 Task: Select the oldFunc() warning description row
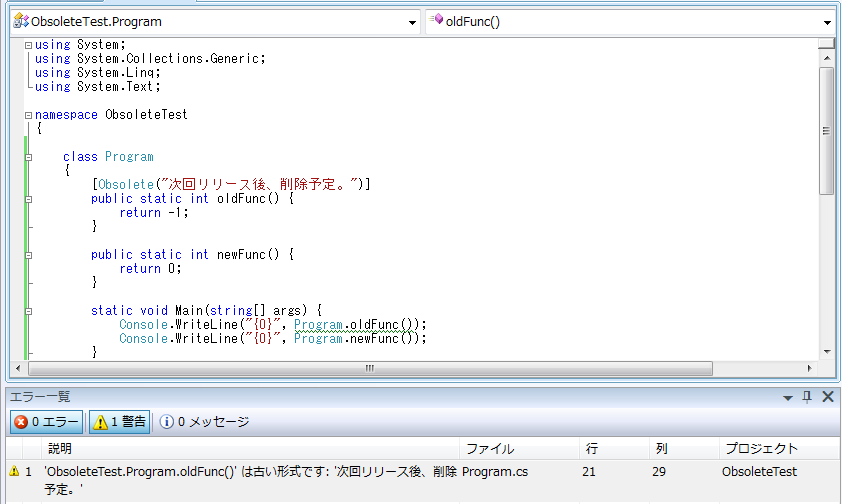click(250, 480)
